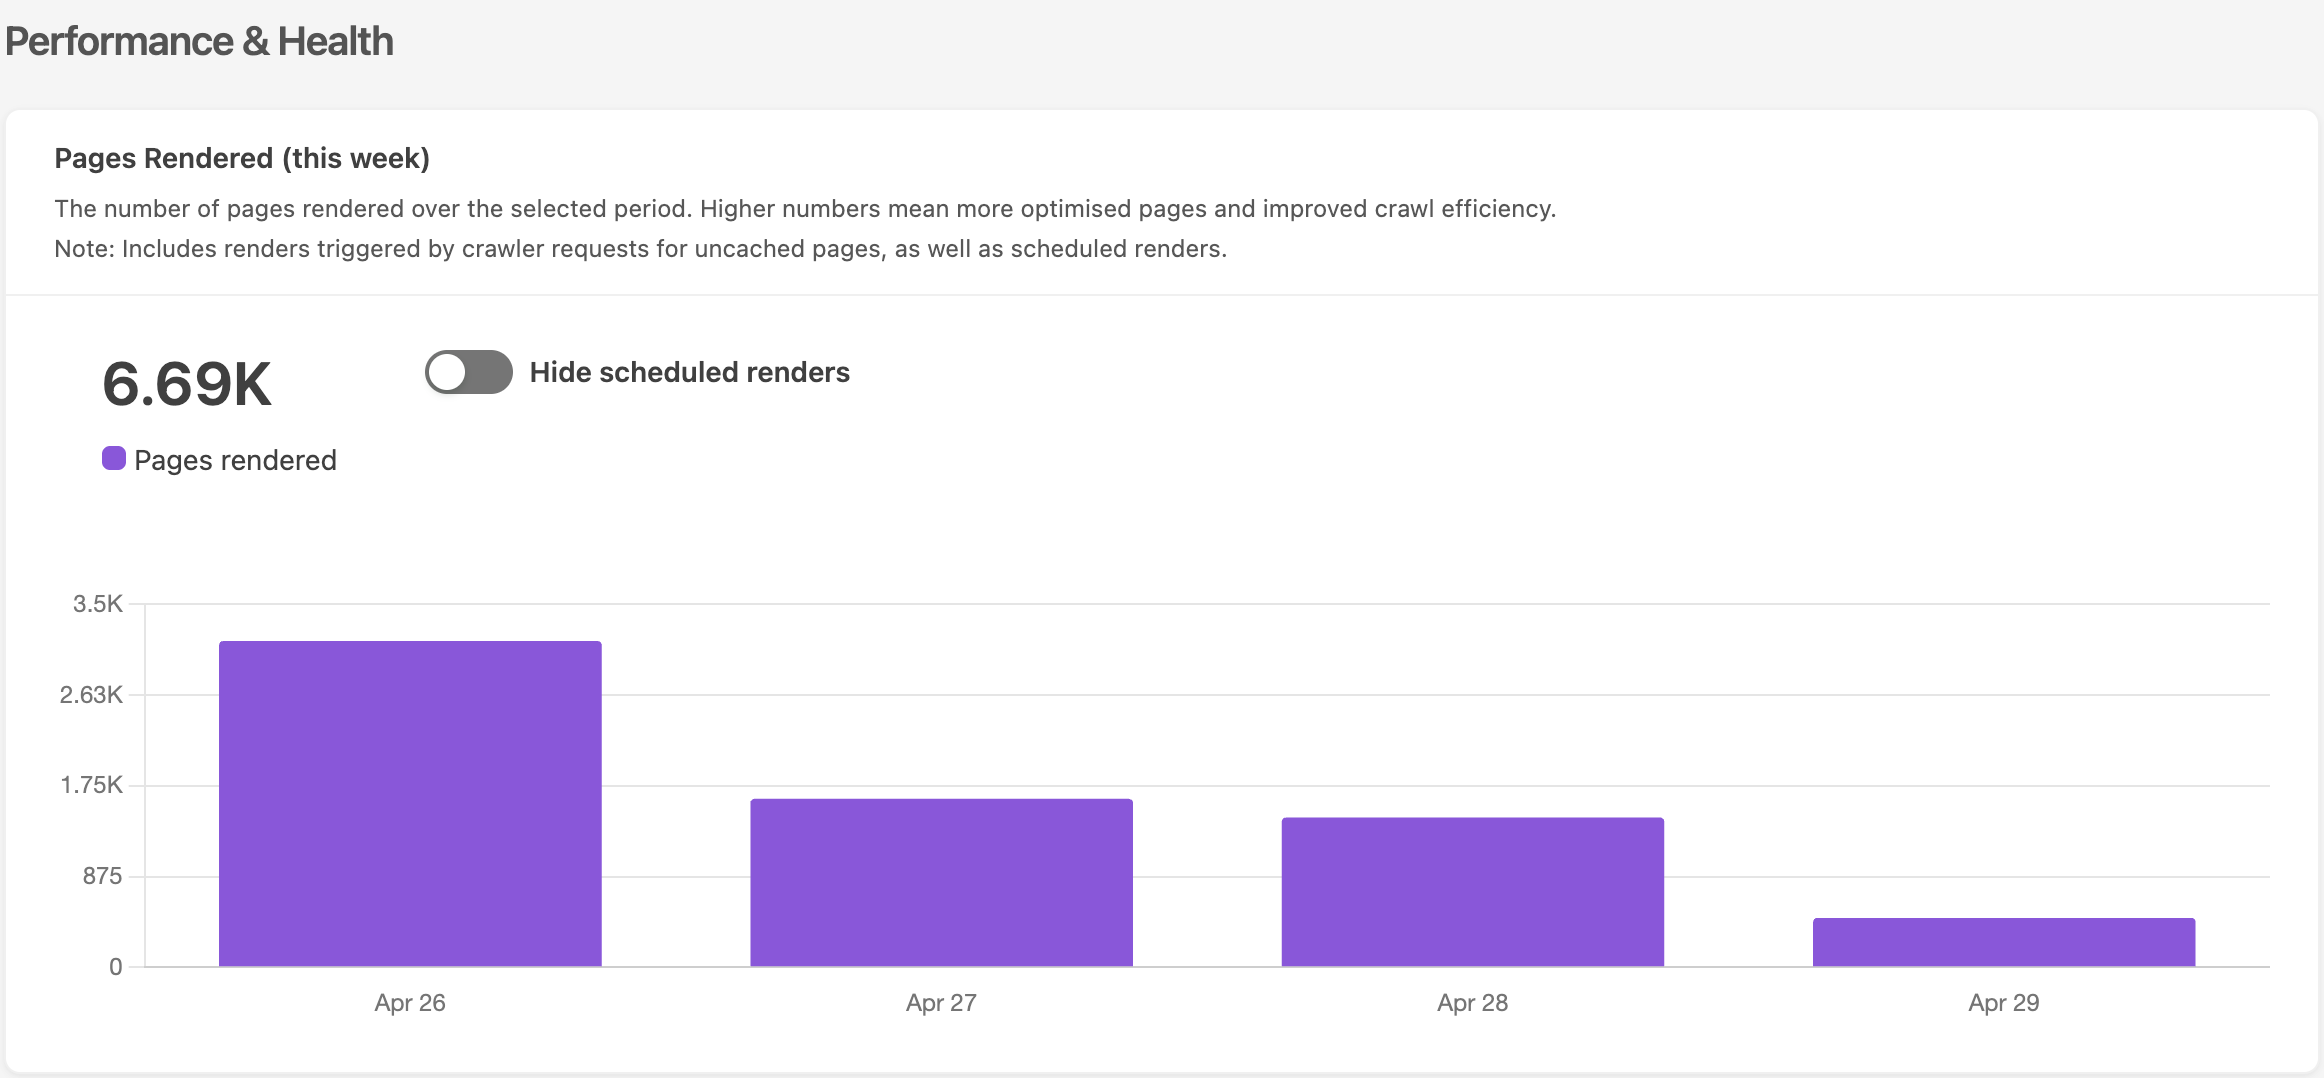
Task: Click the Apr 27 axis label
Action: pos(941,1003)
